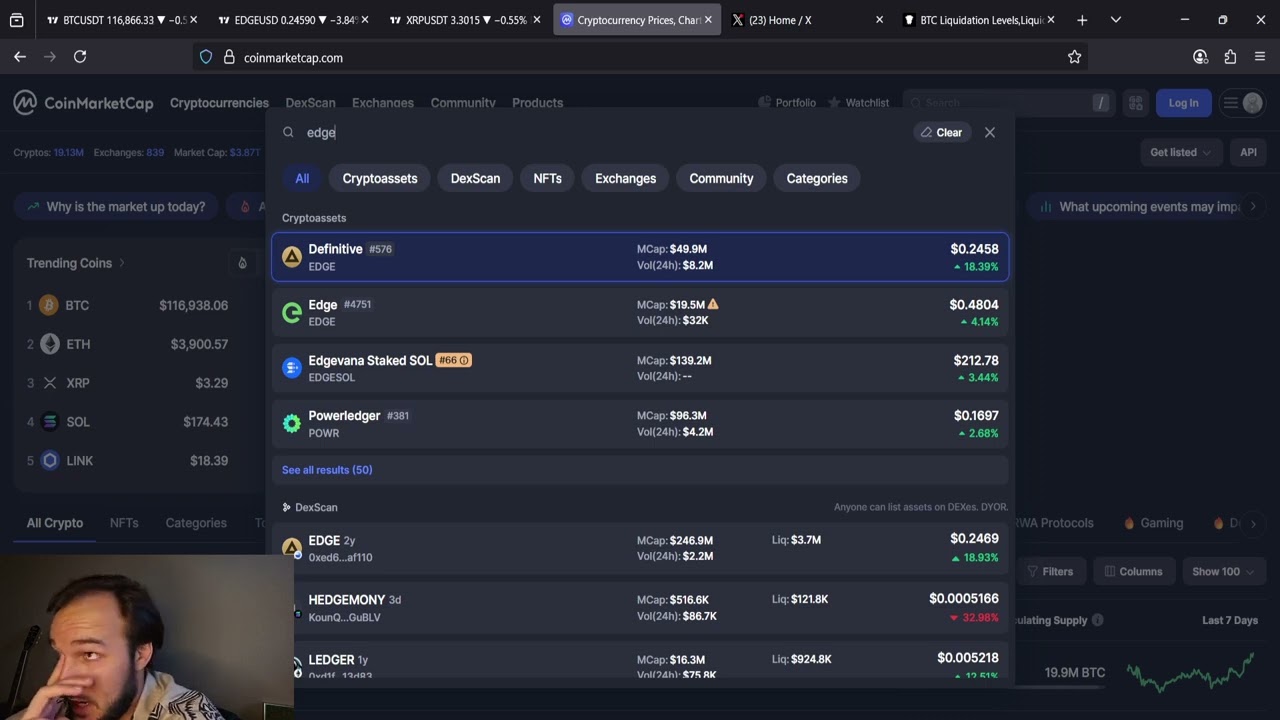Image resolution: width=1280 pixels, height=720 pixels.
Task: Click the API button
Action: pos(1248,152)
